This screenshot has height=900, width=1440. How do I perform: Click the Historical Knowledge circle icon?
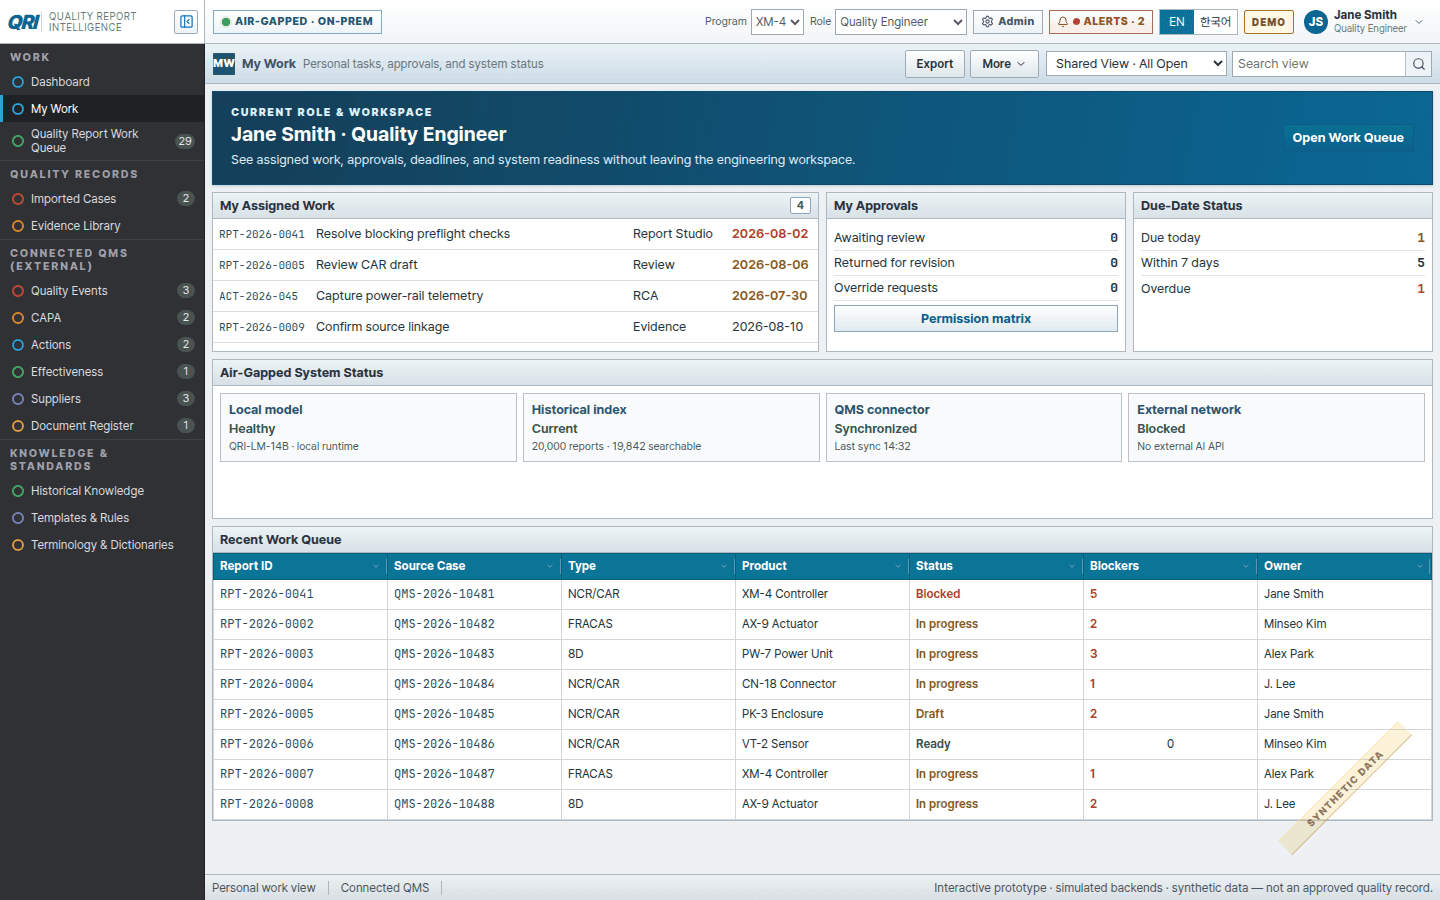18,491
